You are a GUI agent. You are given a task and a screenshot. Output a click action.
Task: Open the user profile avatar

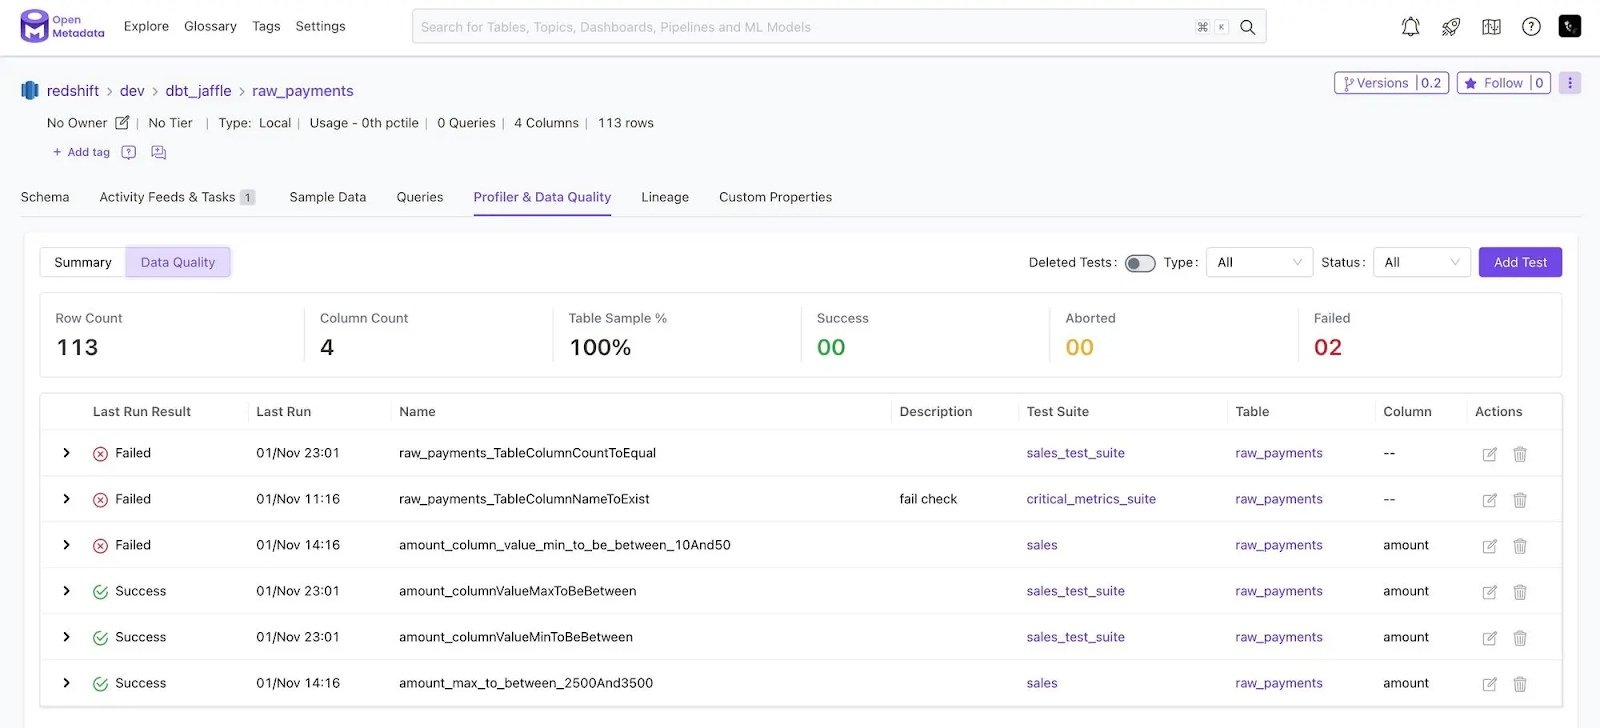[1570, 27]
